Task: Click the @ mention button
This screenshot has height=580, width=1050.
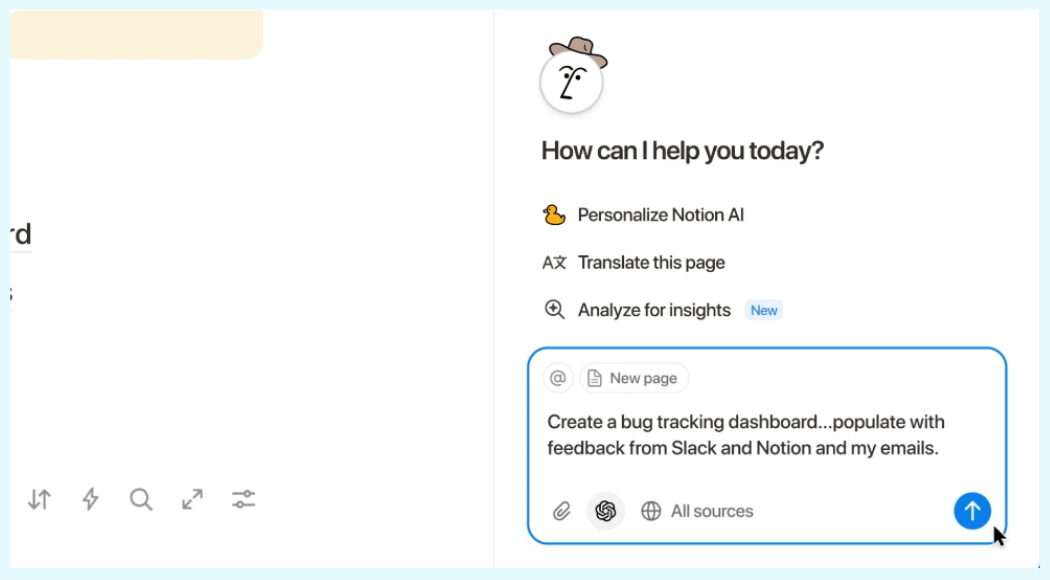Action: (558, 378)
